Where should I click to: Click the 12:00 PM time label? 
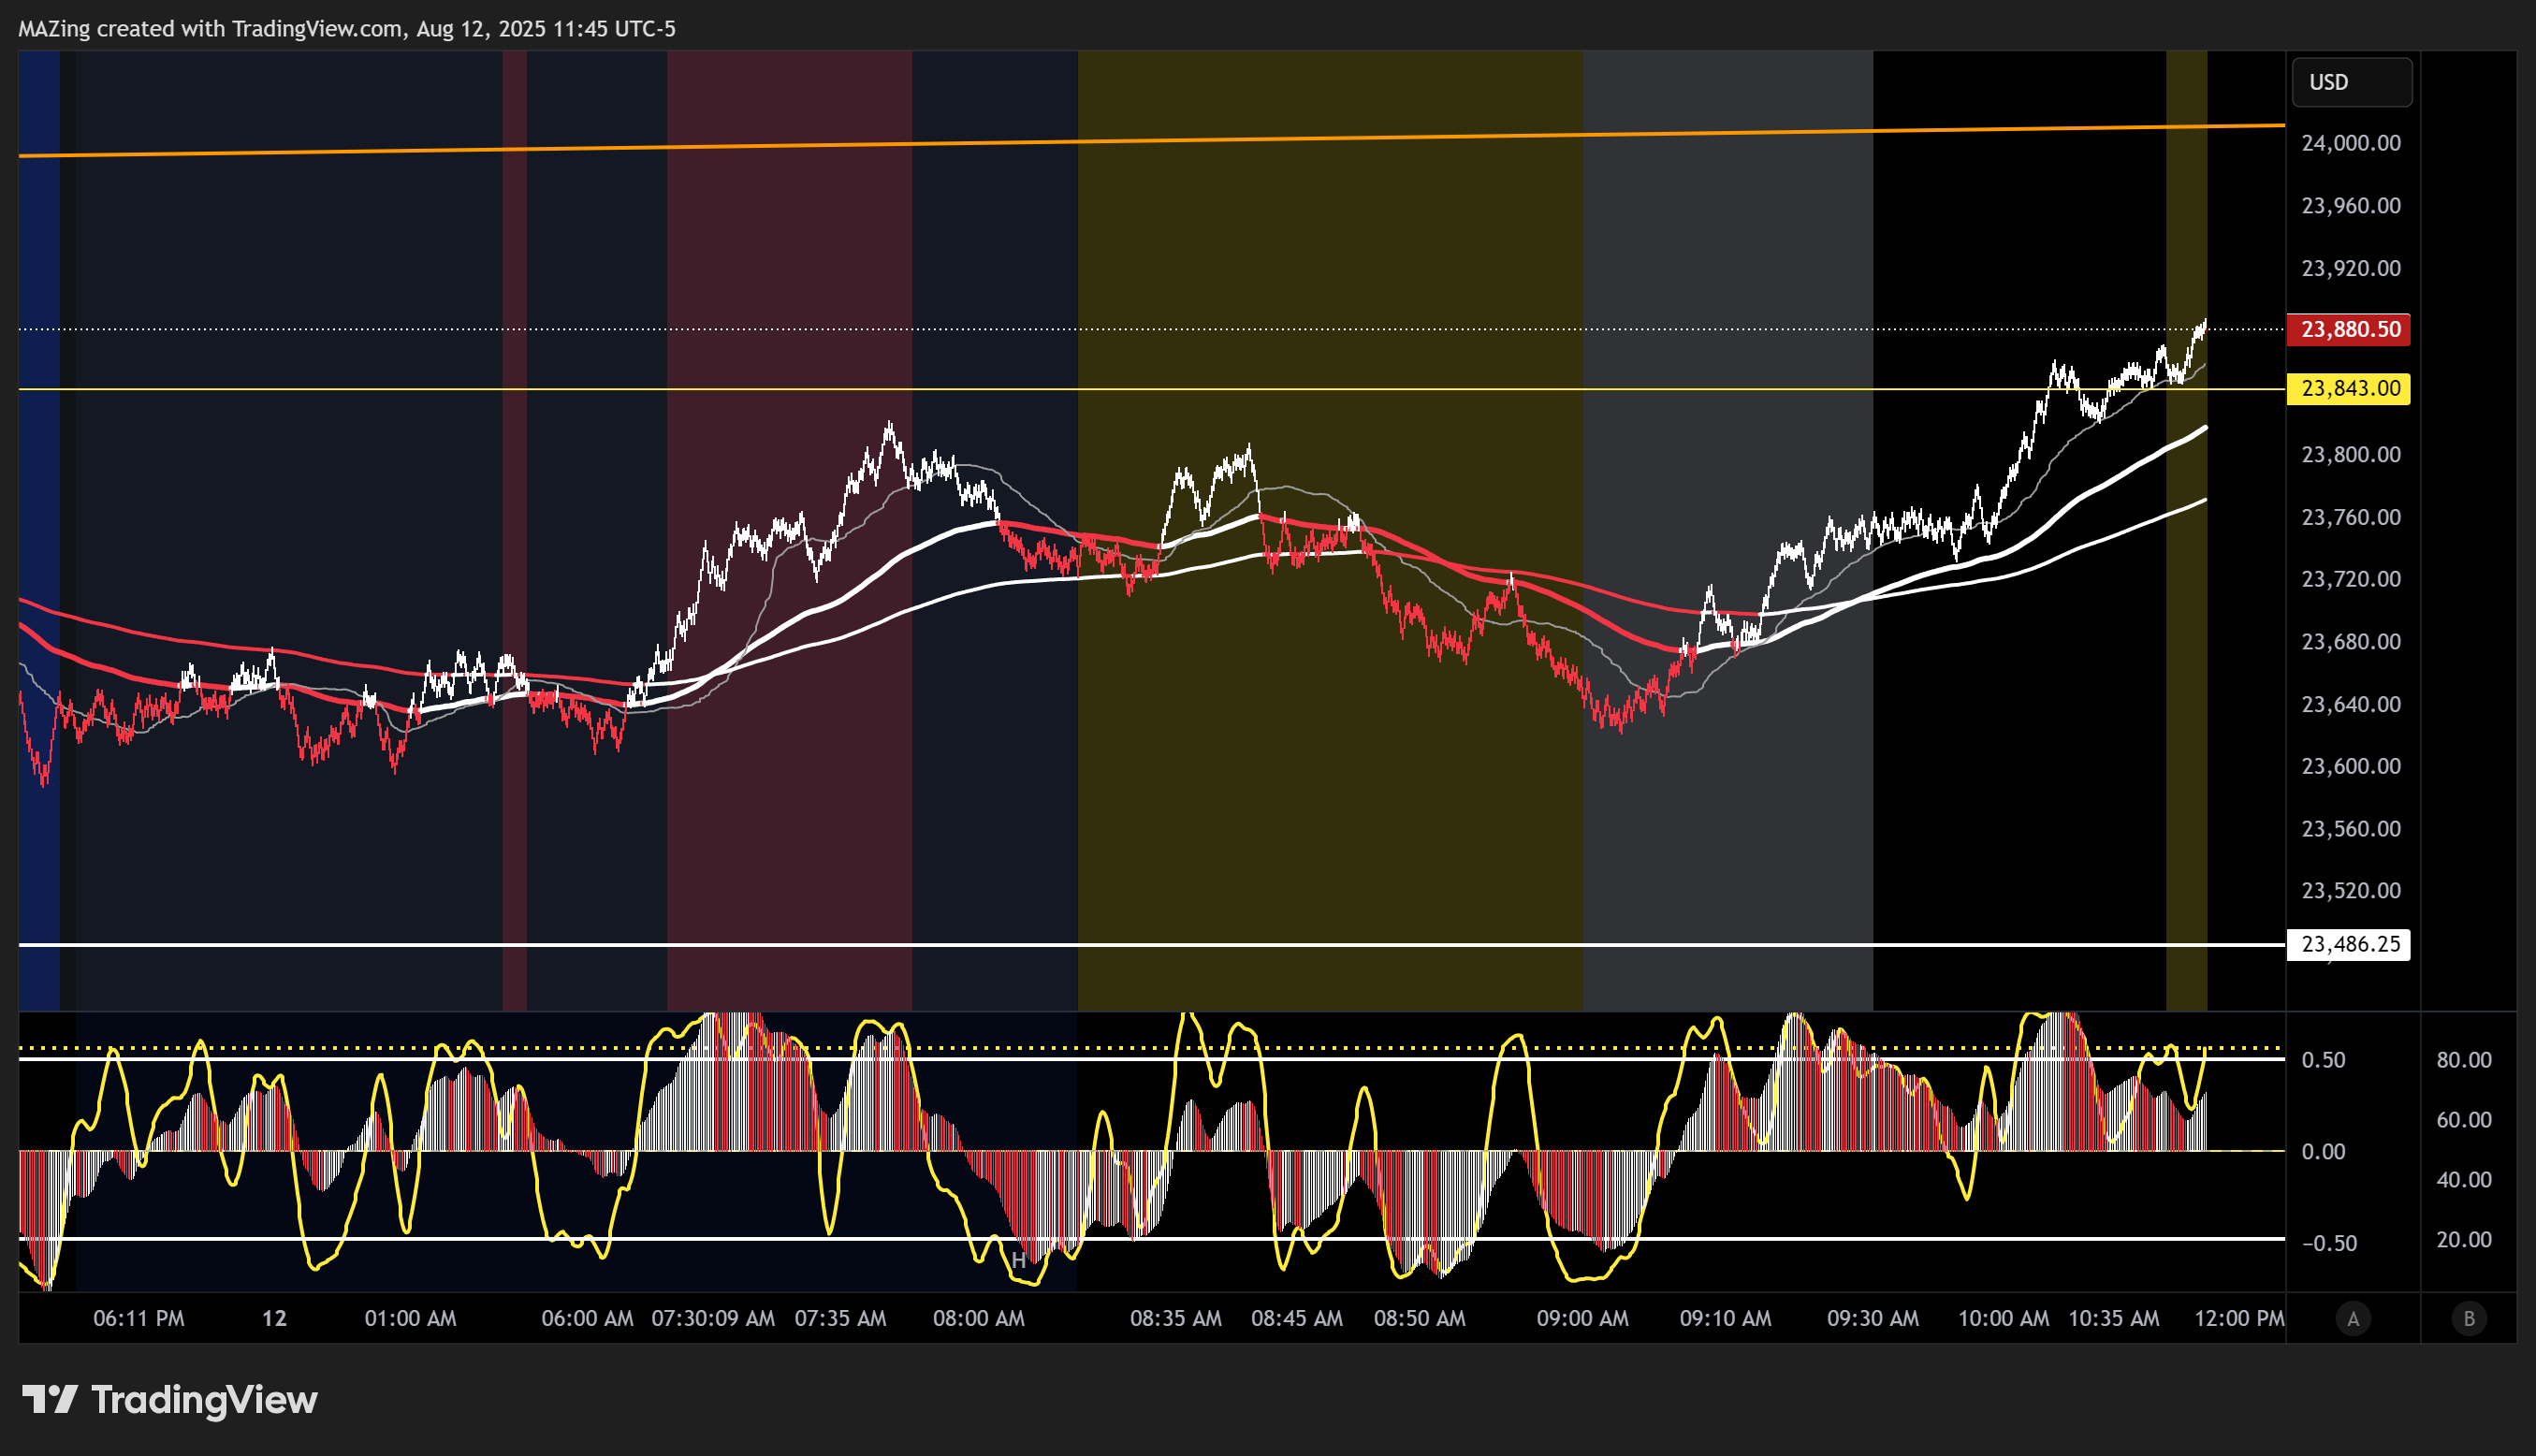coord(2239,1319)
